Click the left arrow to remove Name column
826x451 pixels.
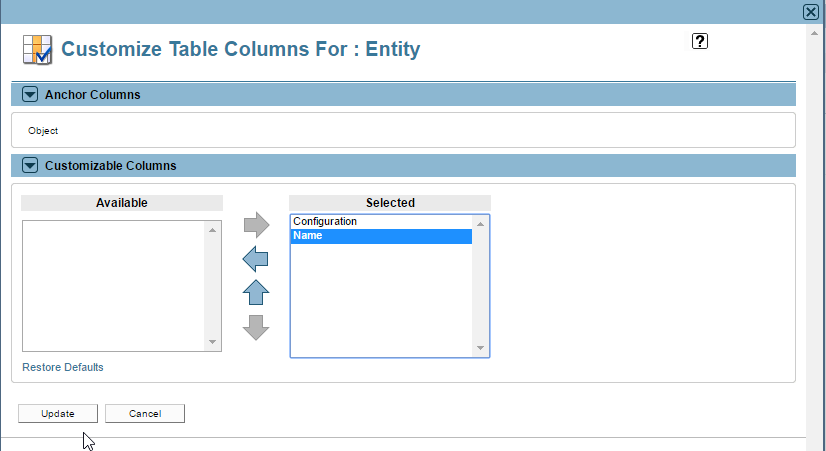click(x=255, y=259)
